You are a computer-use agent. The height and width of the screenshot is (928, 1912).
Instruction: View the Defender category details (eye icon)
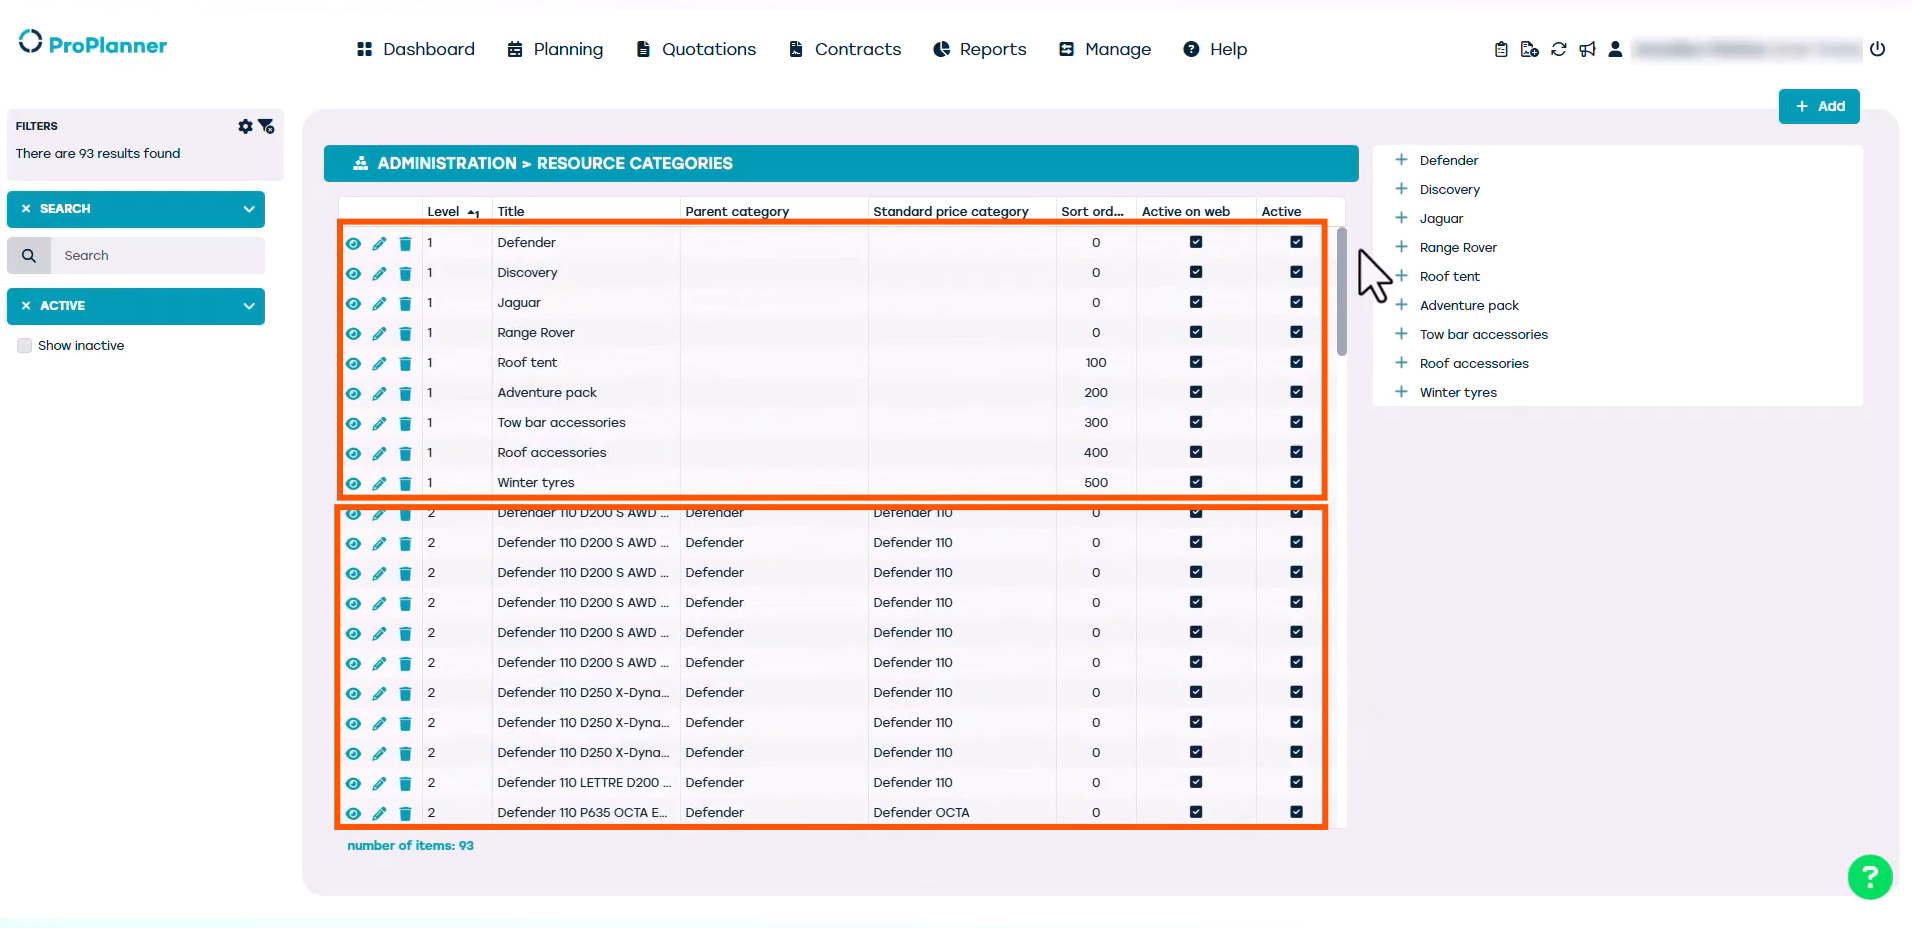[x=353, y=244]
